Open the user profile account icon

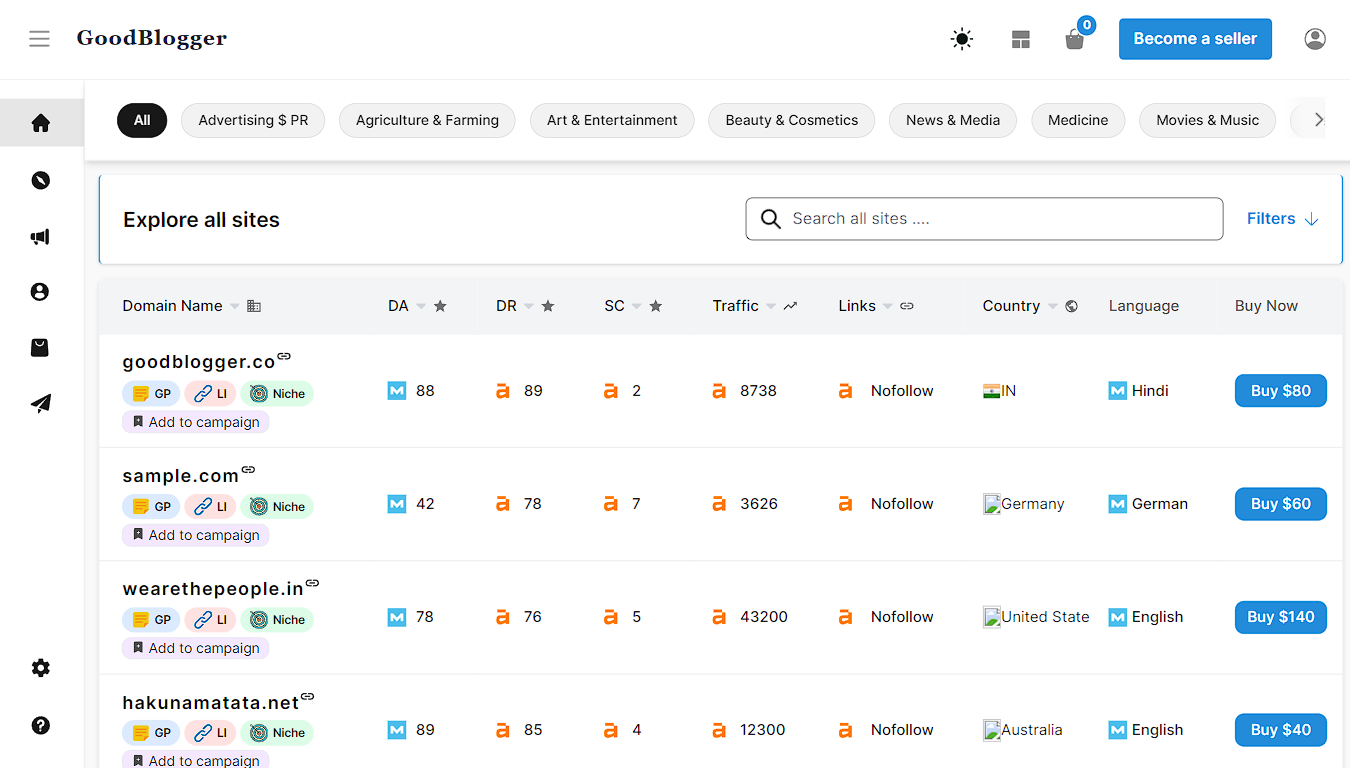(x=1315, y=39)
